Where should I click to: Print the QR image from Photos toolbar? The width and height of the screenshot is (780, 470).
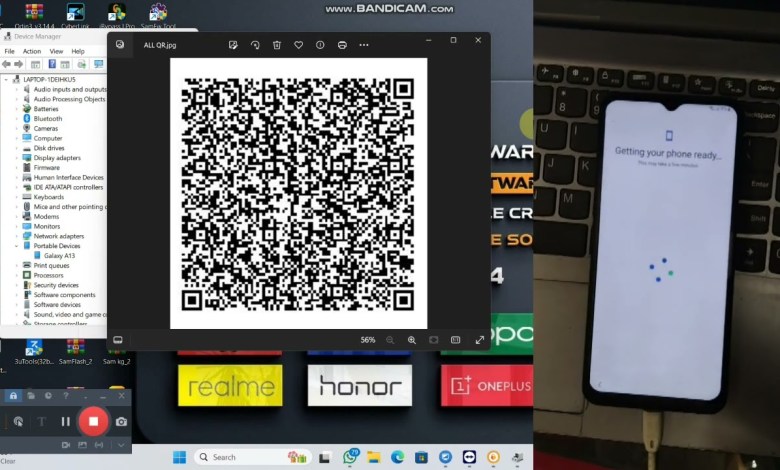click(x=342, y=45)
